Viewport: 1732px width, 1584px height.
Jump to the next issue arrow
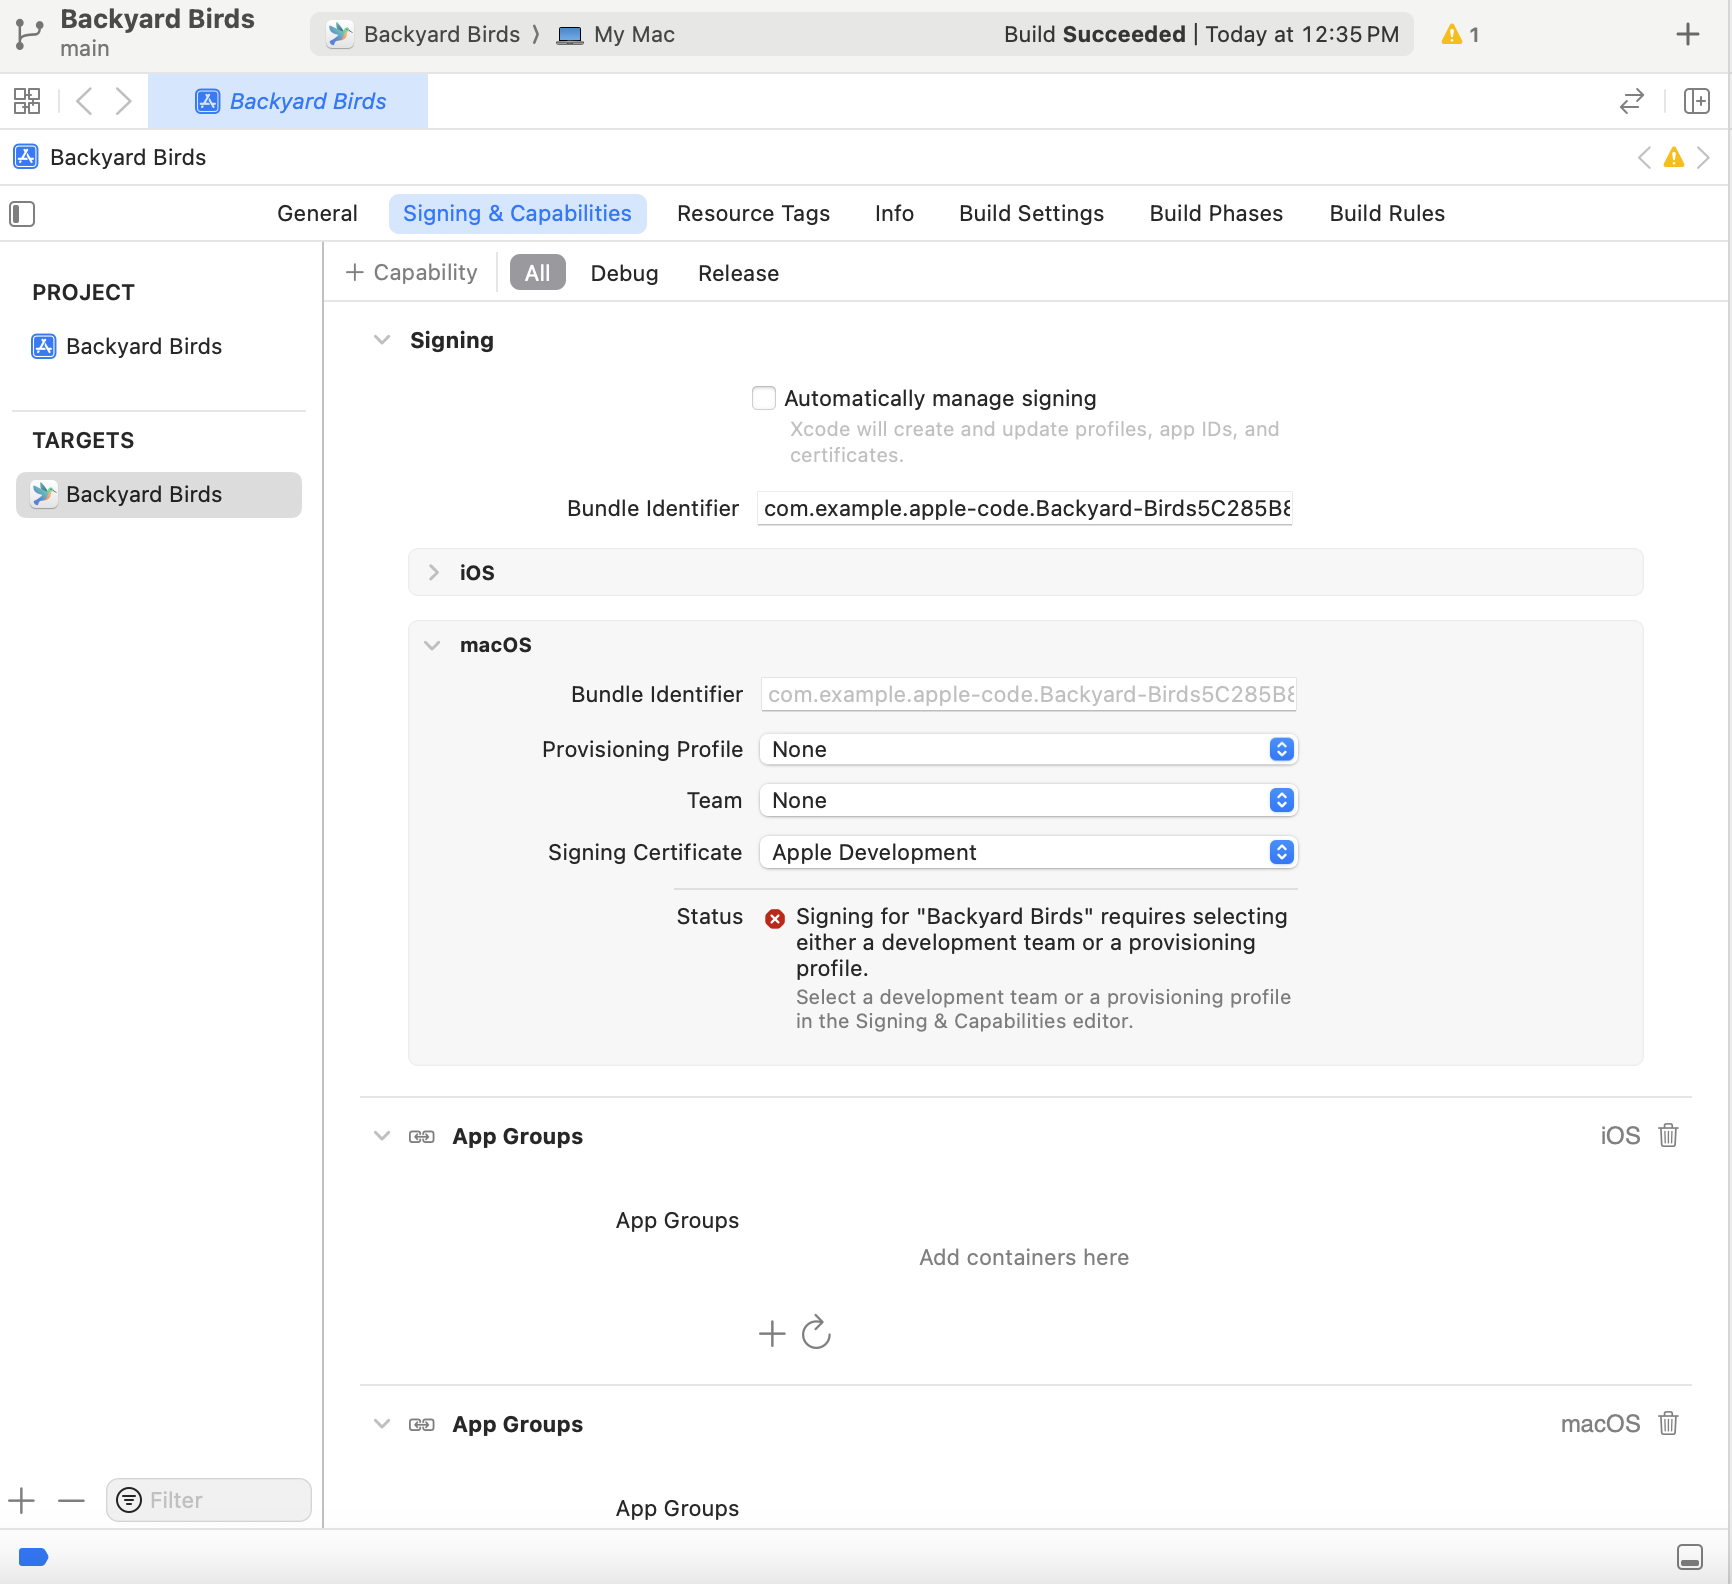1703,157
